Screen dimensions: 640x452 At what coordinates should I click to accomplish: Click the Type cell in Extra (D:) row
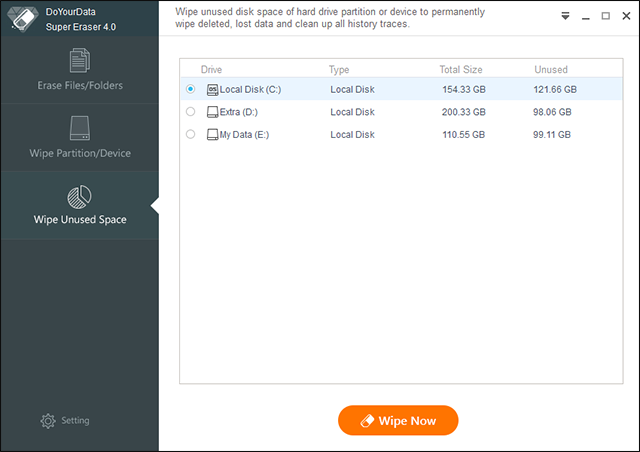pos(352,112)
